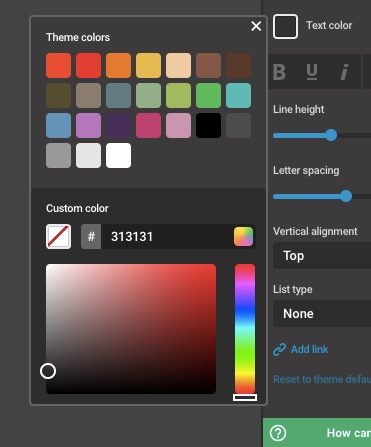Choose the teal theme color swatch
Viewport: 371px width, 447px height.
[238, 95]
